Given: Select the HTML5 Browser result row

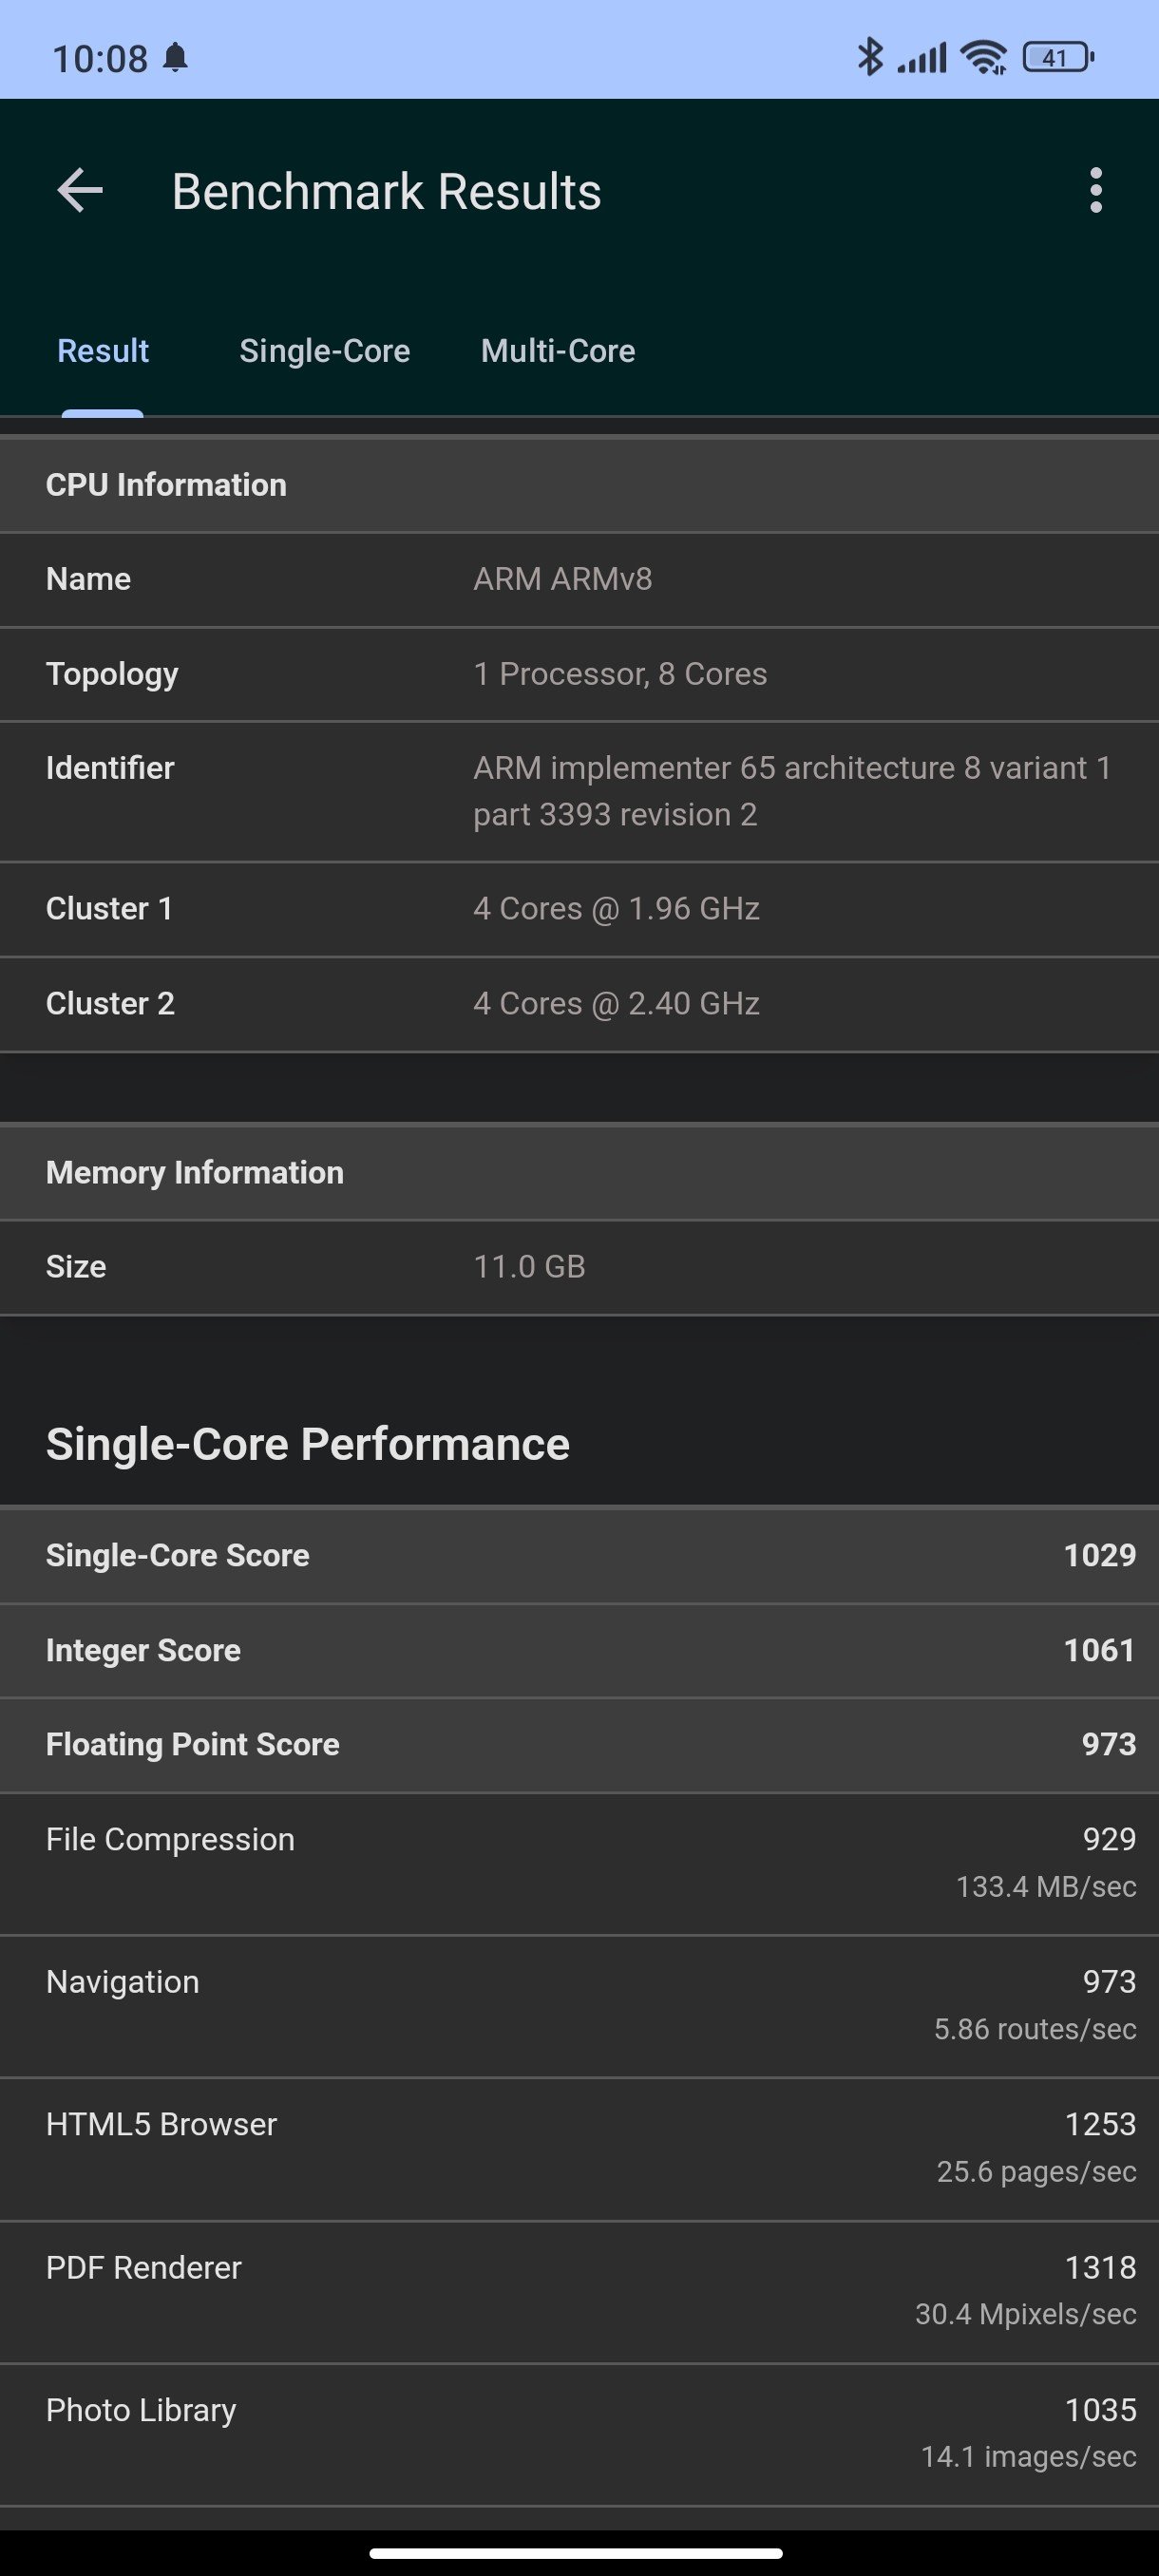Looking at the screenshot, I should (x=580, y=2148).
